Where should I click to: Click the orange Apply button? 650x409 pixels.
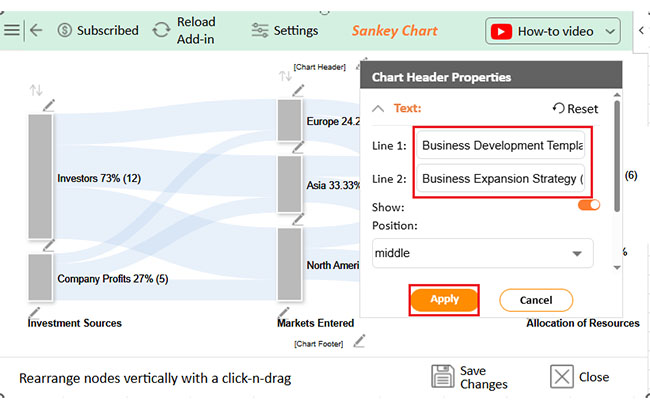tap(444, 300)
